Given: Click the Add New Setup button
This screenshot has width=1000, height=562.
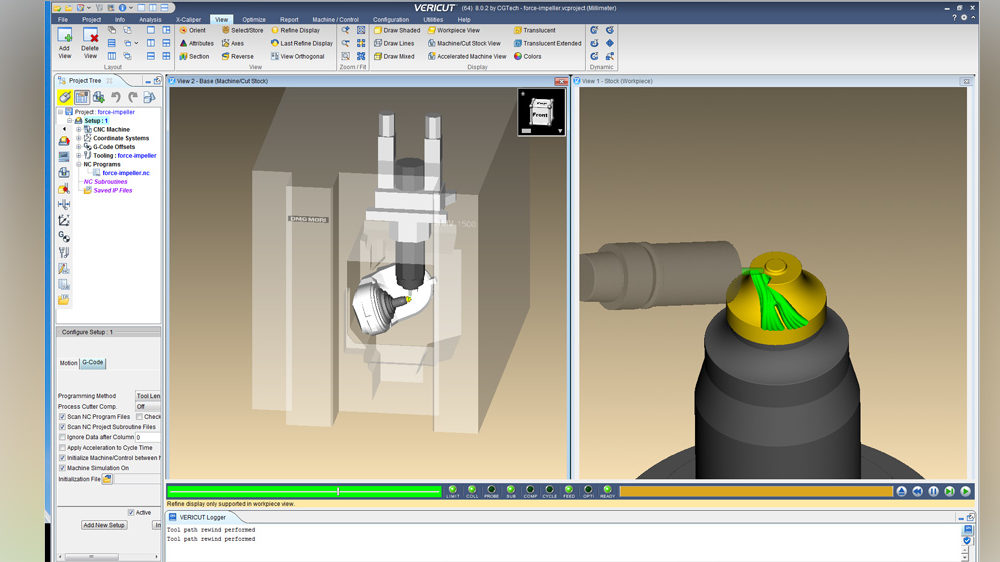Looking at the screenshot, I should tap(104, 525).
